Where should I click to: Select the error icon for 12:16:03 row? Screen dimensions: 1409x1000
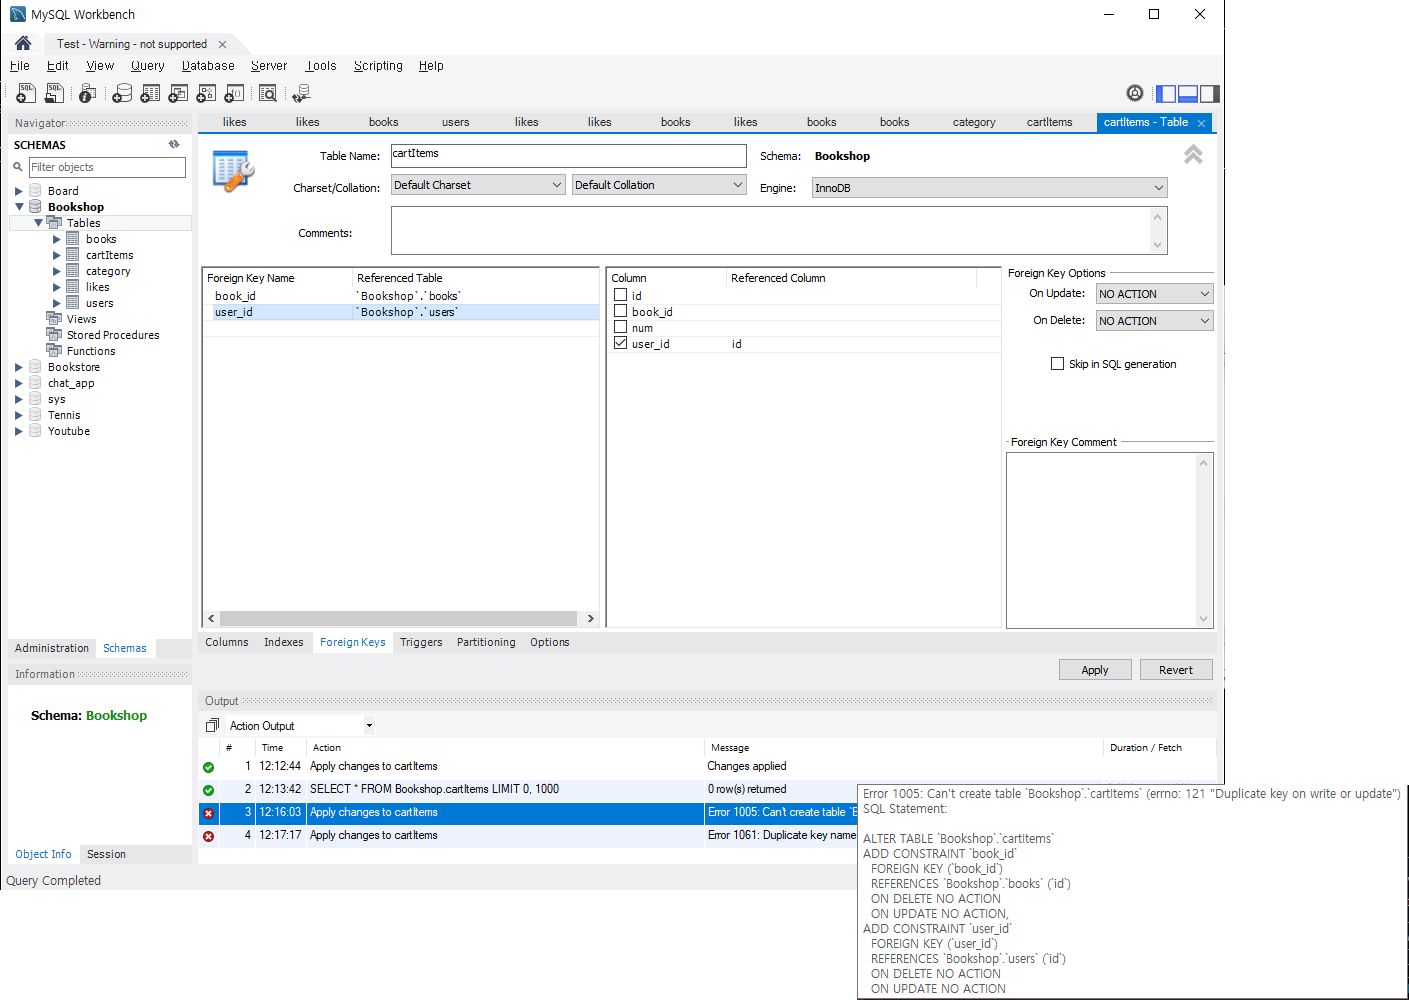[208, 813]
